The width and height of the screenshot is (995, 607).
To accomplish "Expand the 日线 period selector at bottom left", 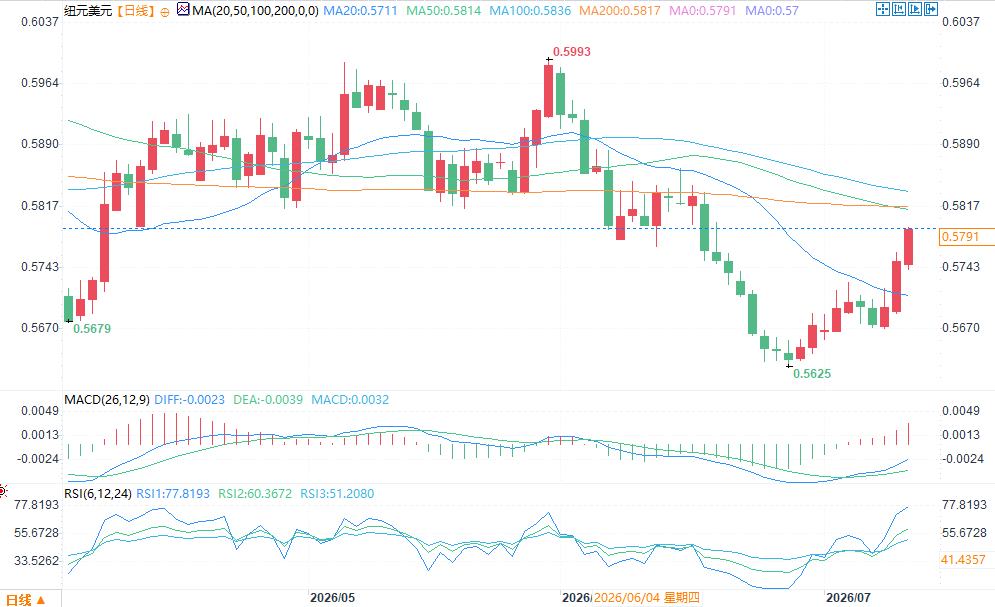I will 25,599.
